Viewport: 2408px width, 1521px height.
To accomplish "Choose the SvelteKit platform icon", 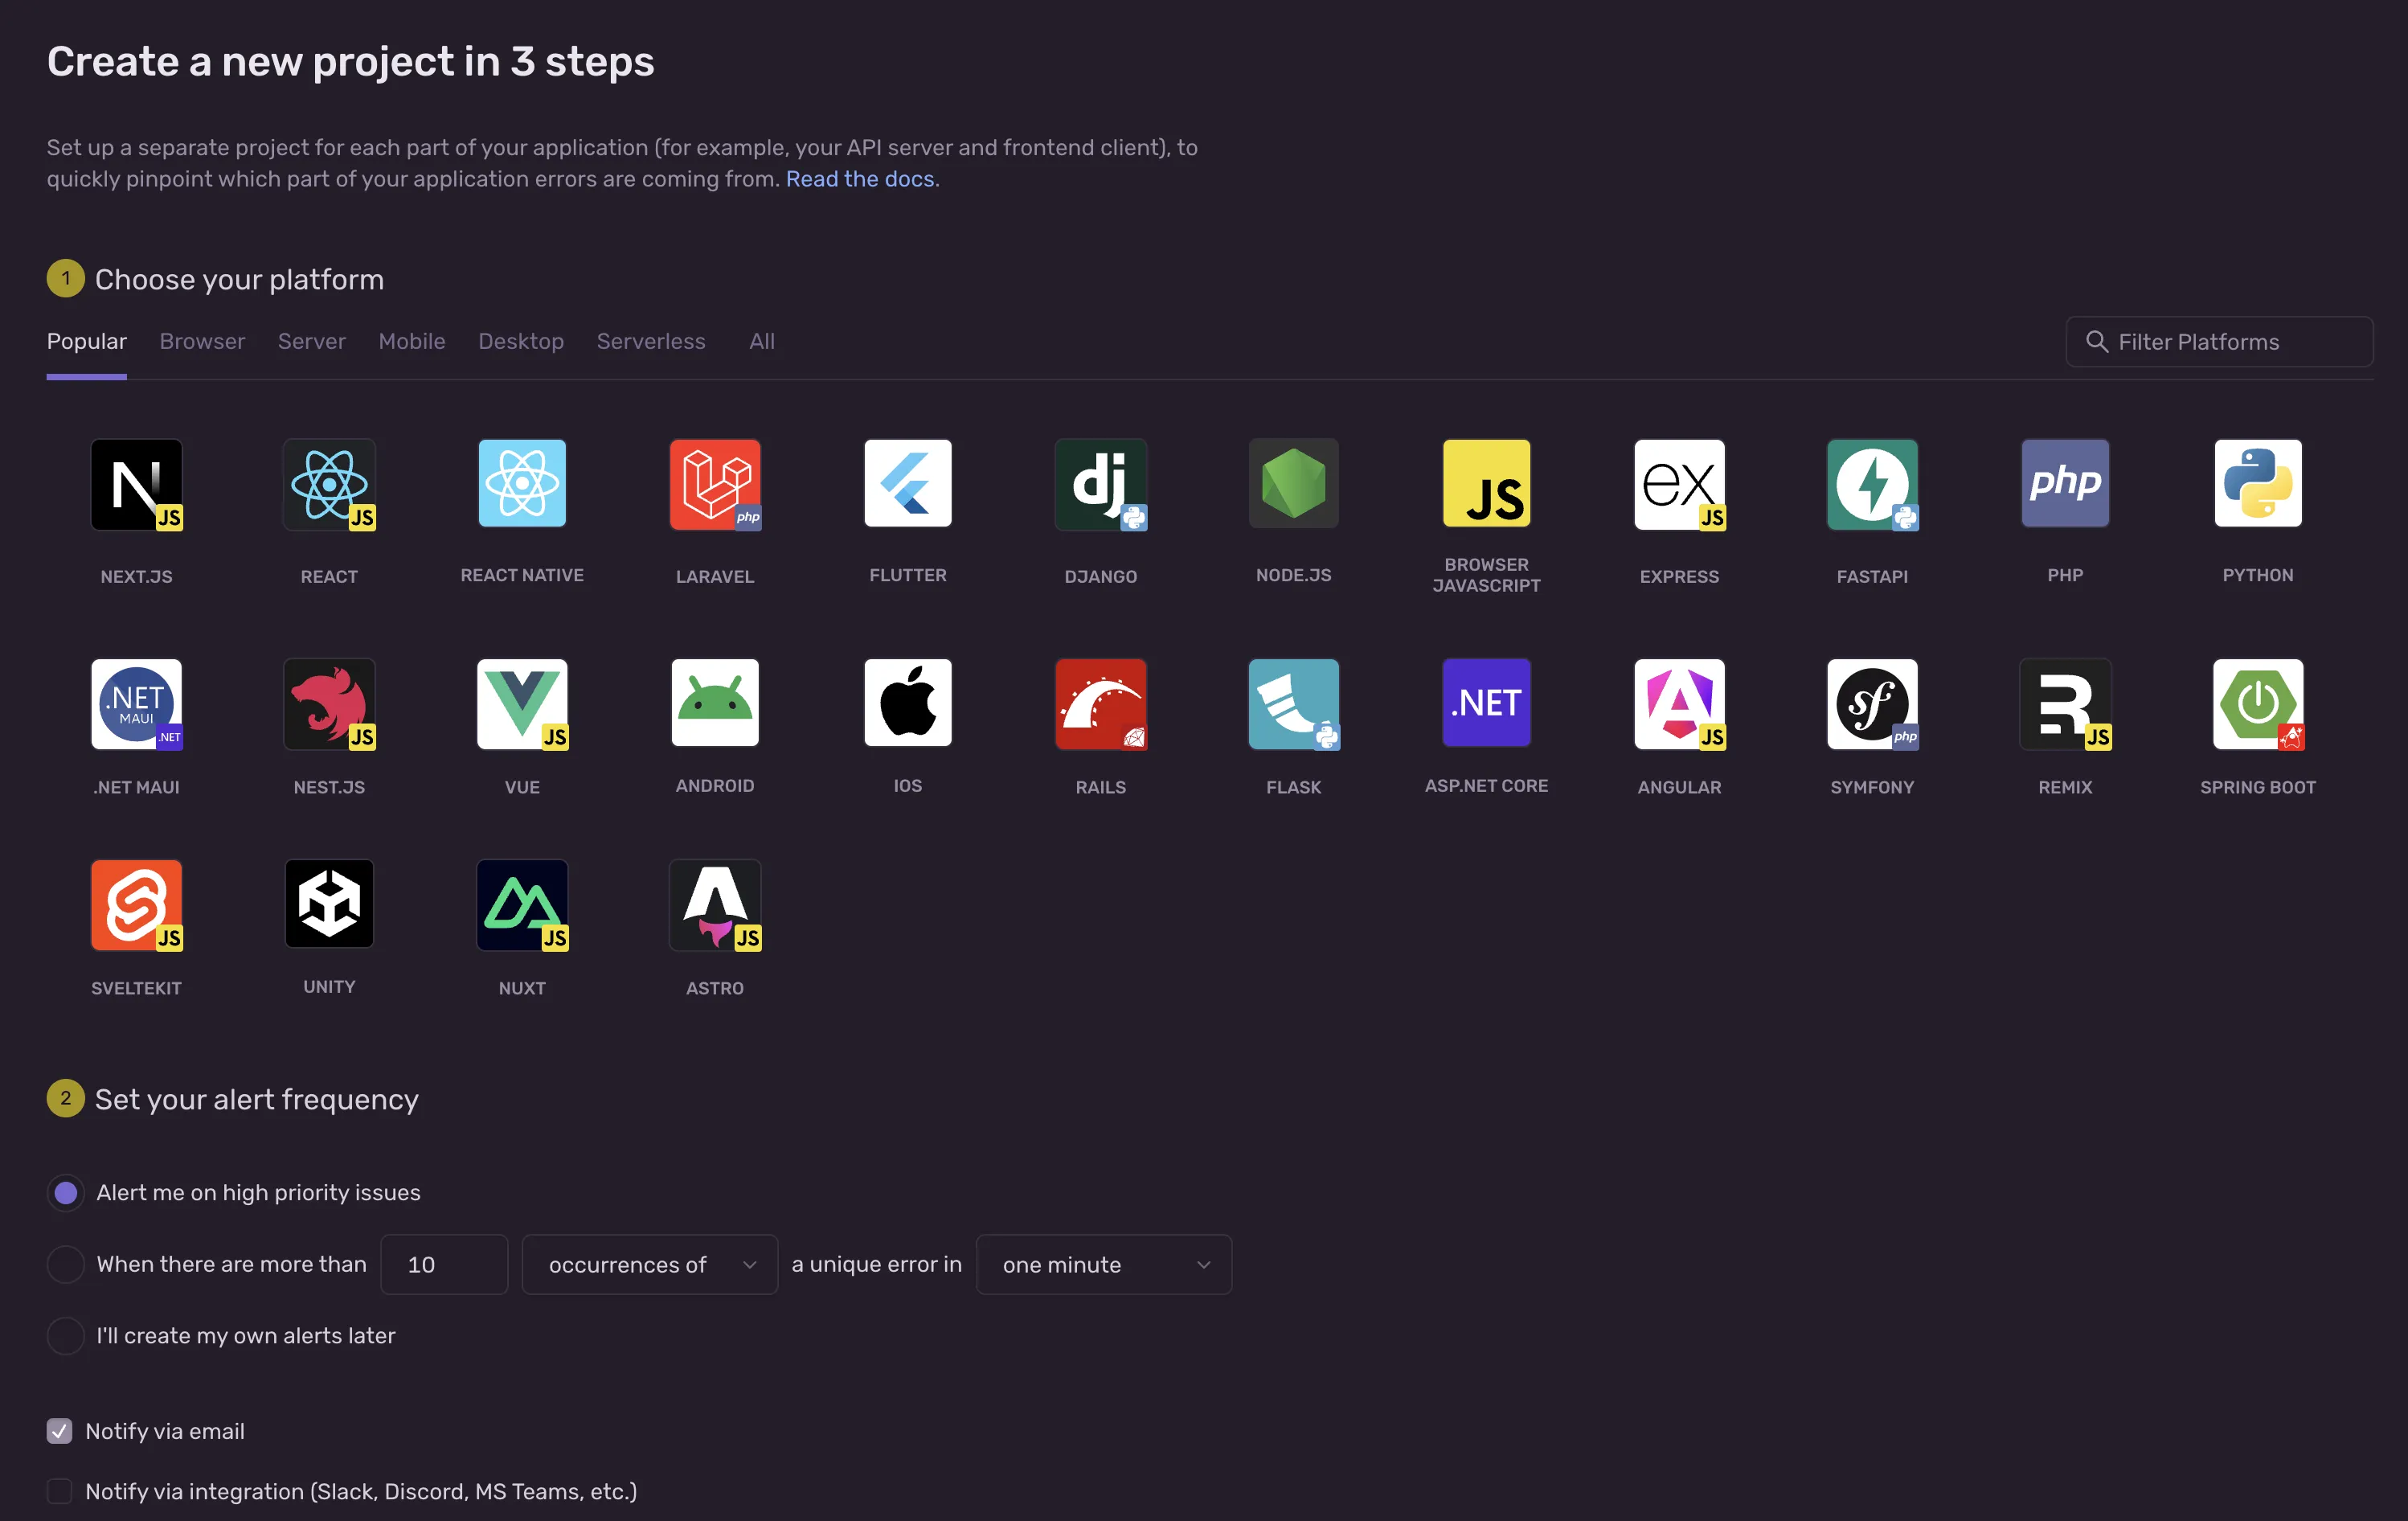I will (136, 905).
